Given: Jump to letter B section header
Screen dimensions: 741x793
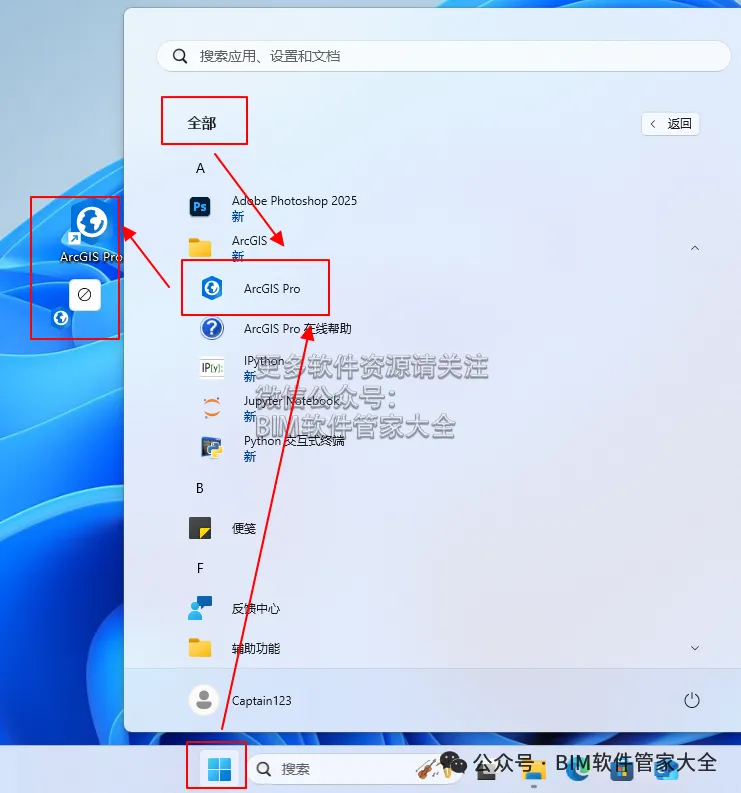Looking at the screenshot, I should coord(200,489).
